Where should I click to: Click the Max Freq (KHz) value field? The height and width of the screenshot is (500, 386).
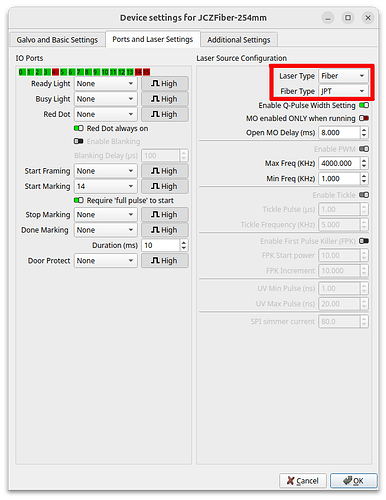[x=339, y=163]
